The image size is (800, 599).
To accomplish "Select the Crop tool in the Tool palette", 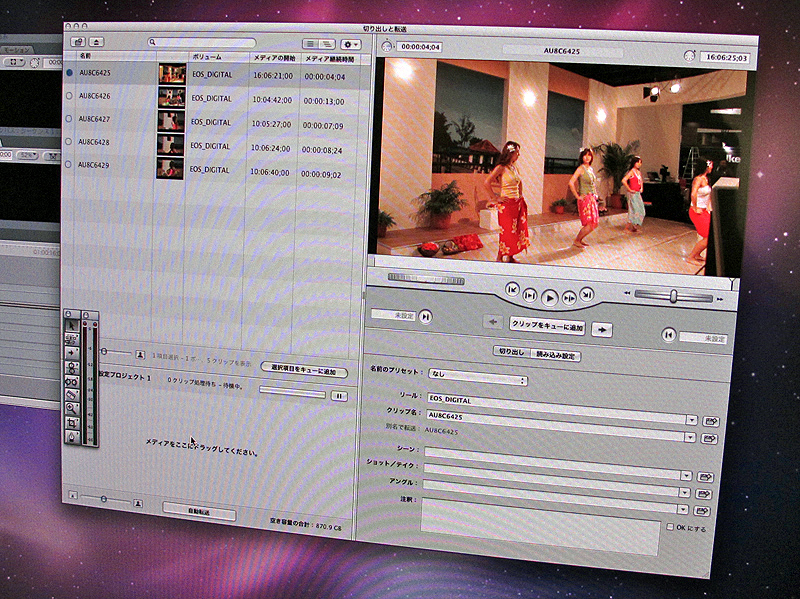I will pos(71,421).
